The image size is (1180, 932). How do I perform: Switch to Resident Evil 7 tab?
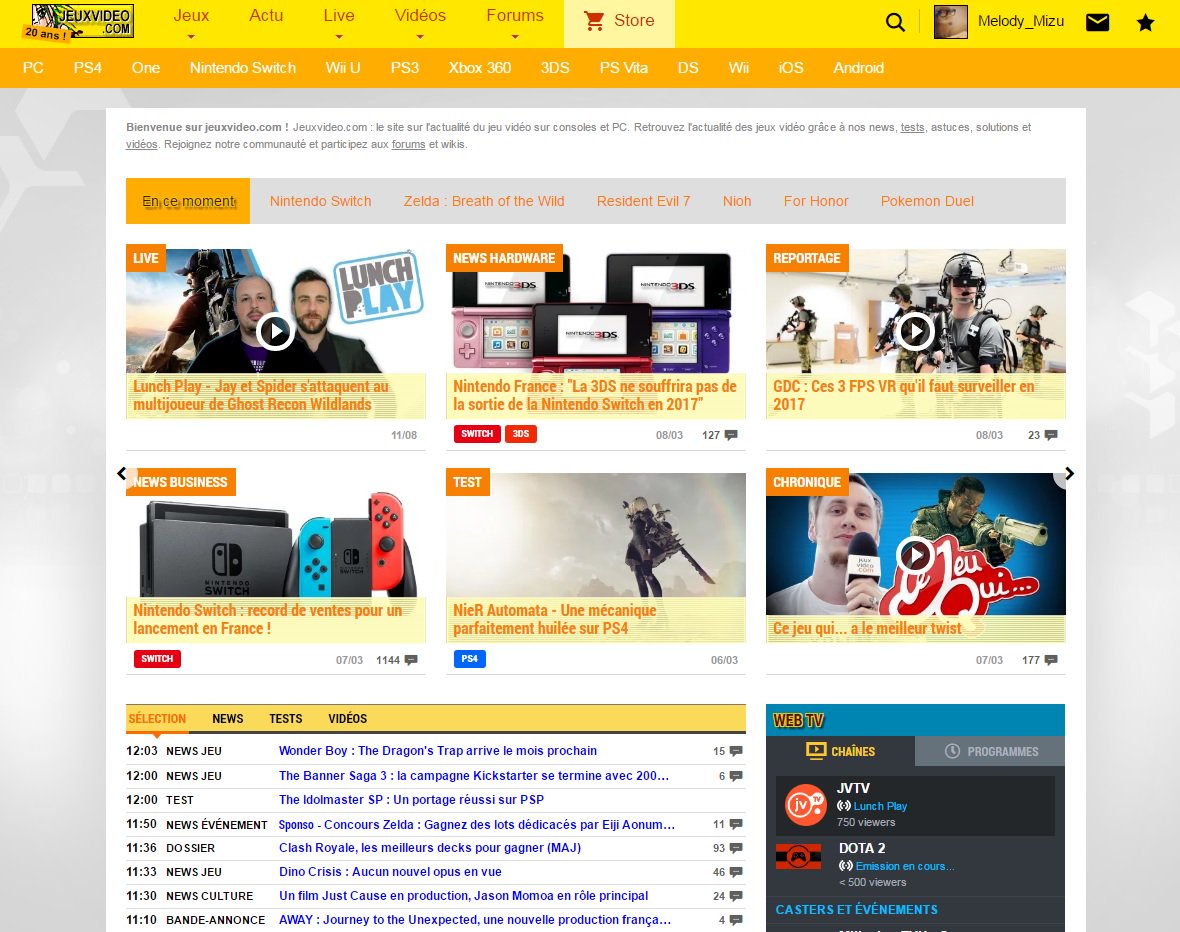tap(643, 201)
